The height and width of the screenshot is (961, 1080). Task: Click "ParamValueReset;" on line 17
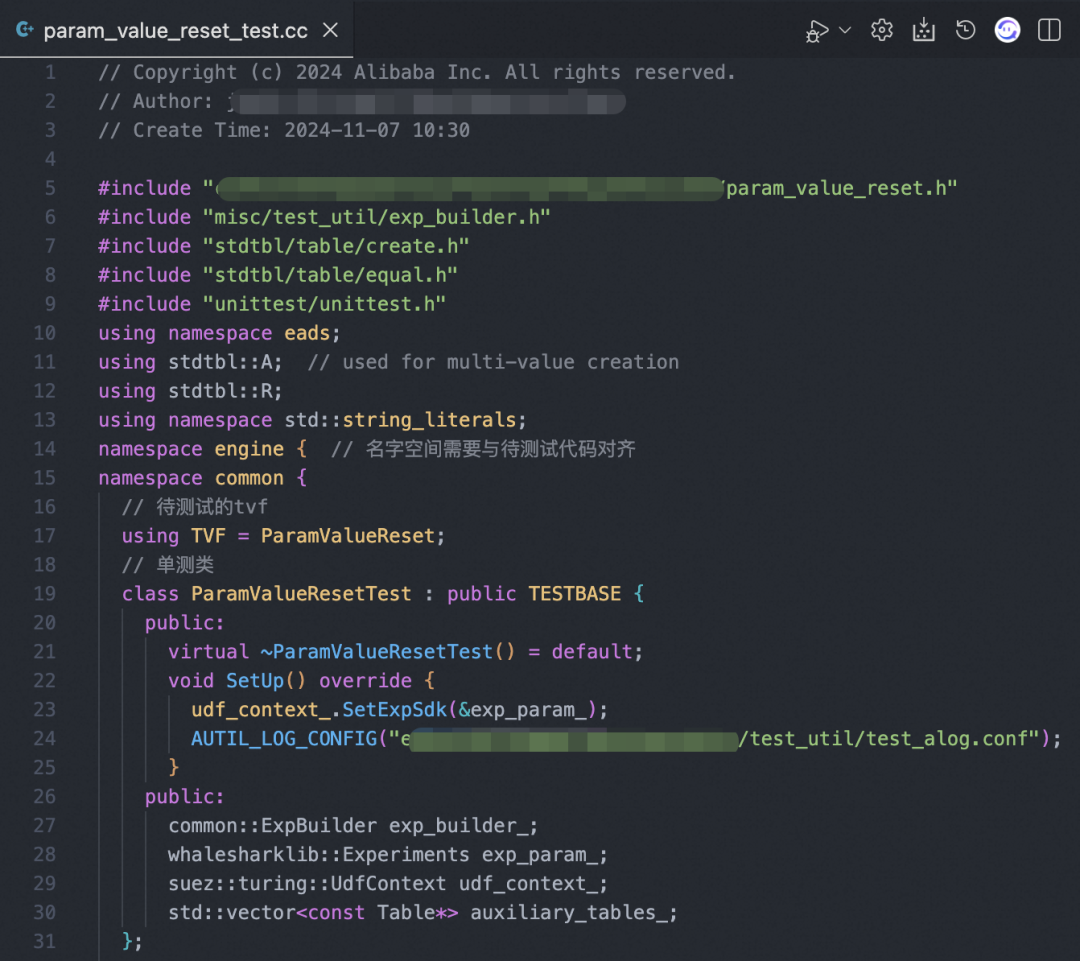tap(353, 536)
